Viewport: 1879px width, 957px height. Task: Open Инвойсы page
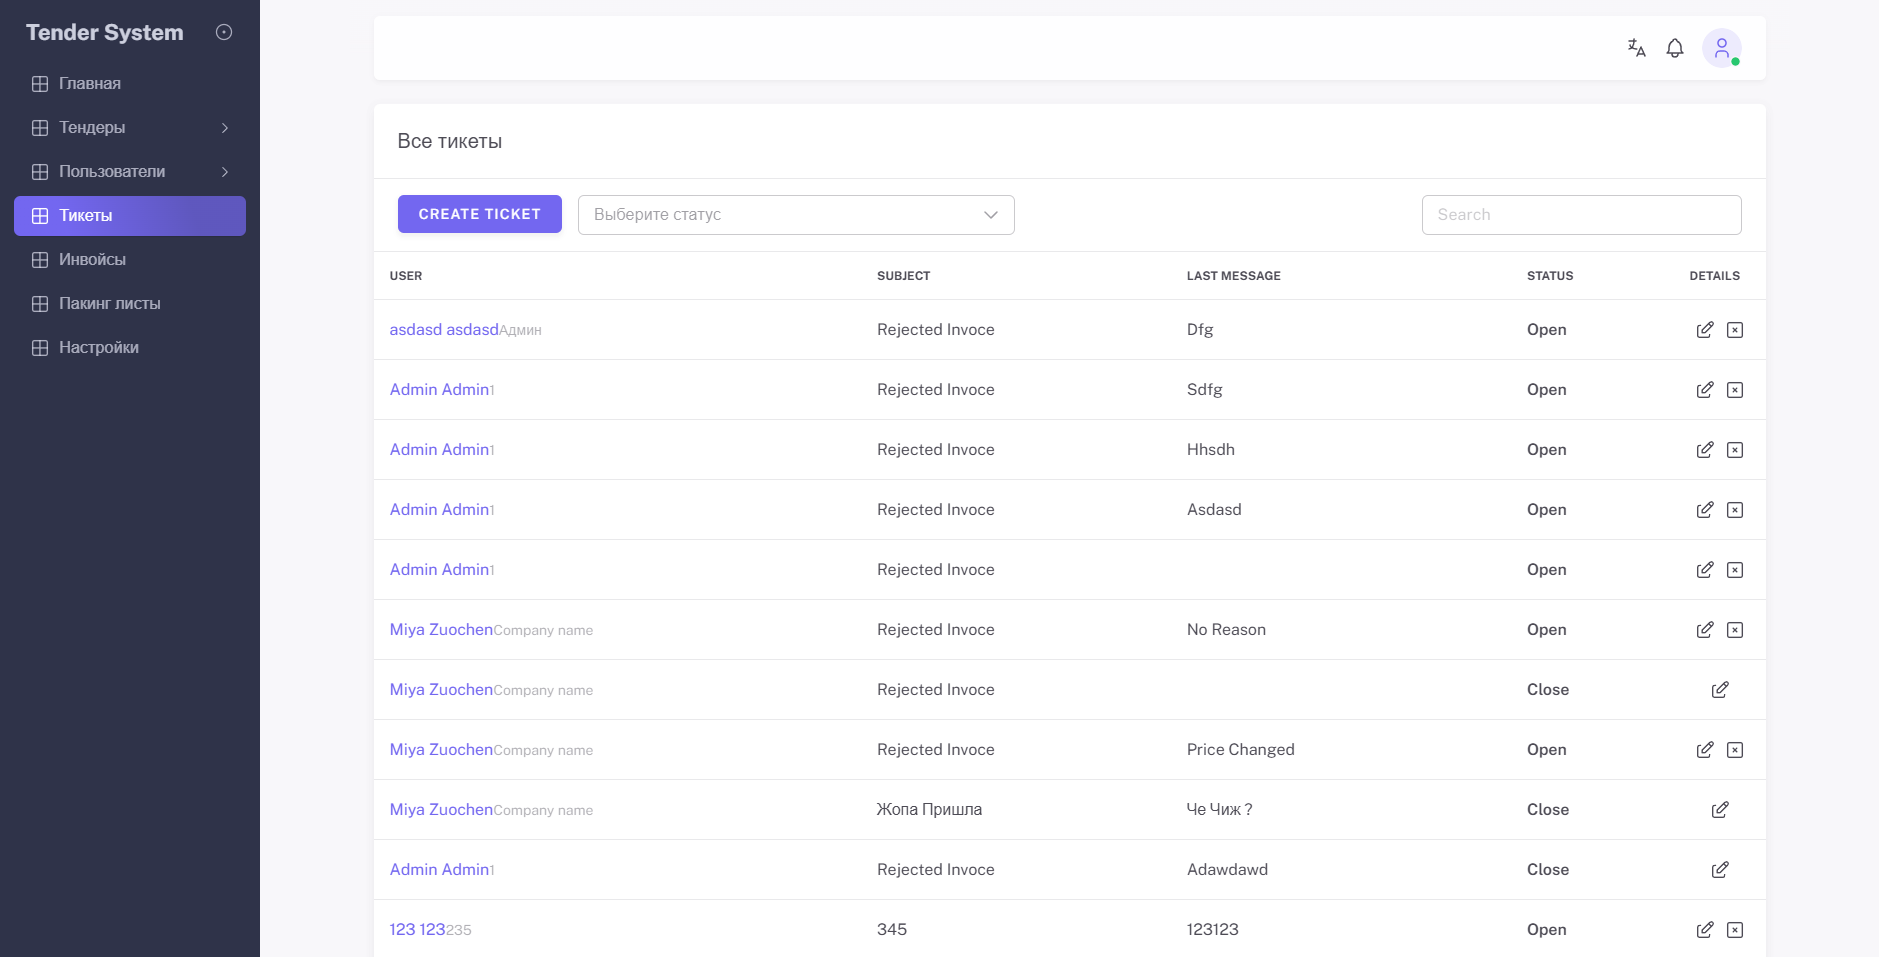[130, 260]
